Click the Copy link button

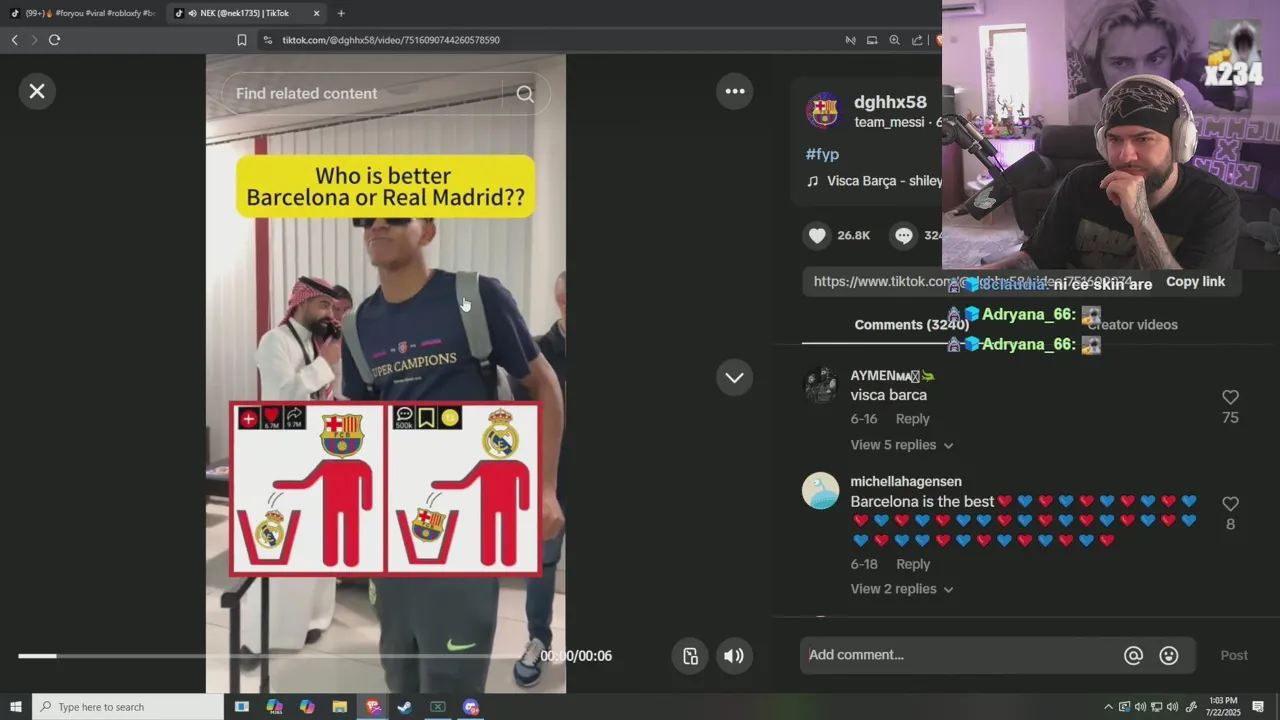click(x=1195, y=282)
